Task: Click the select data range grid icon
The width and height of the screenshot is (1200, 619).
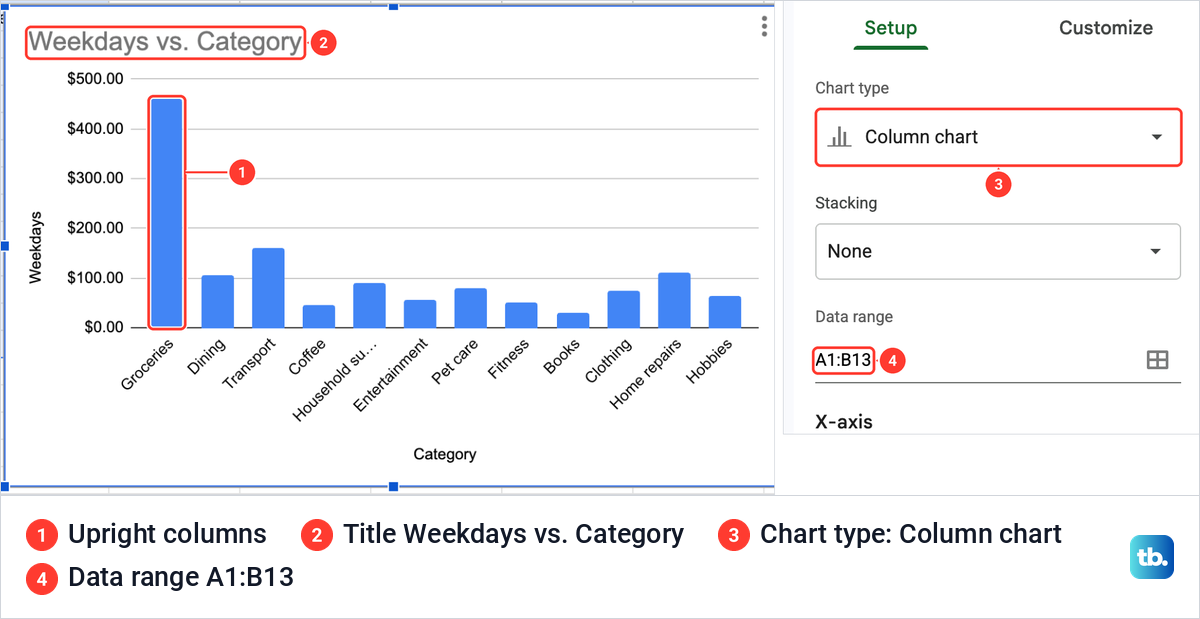Action: coord(1157,360)
